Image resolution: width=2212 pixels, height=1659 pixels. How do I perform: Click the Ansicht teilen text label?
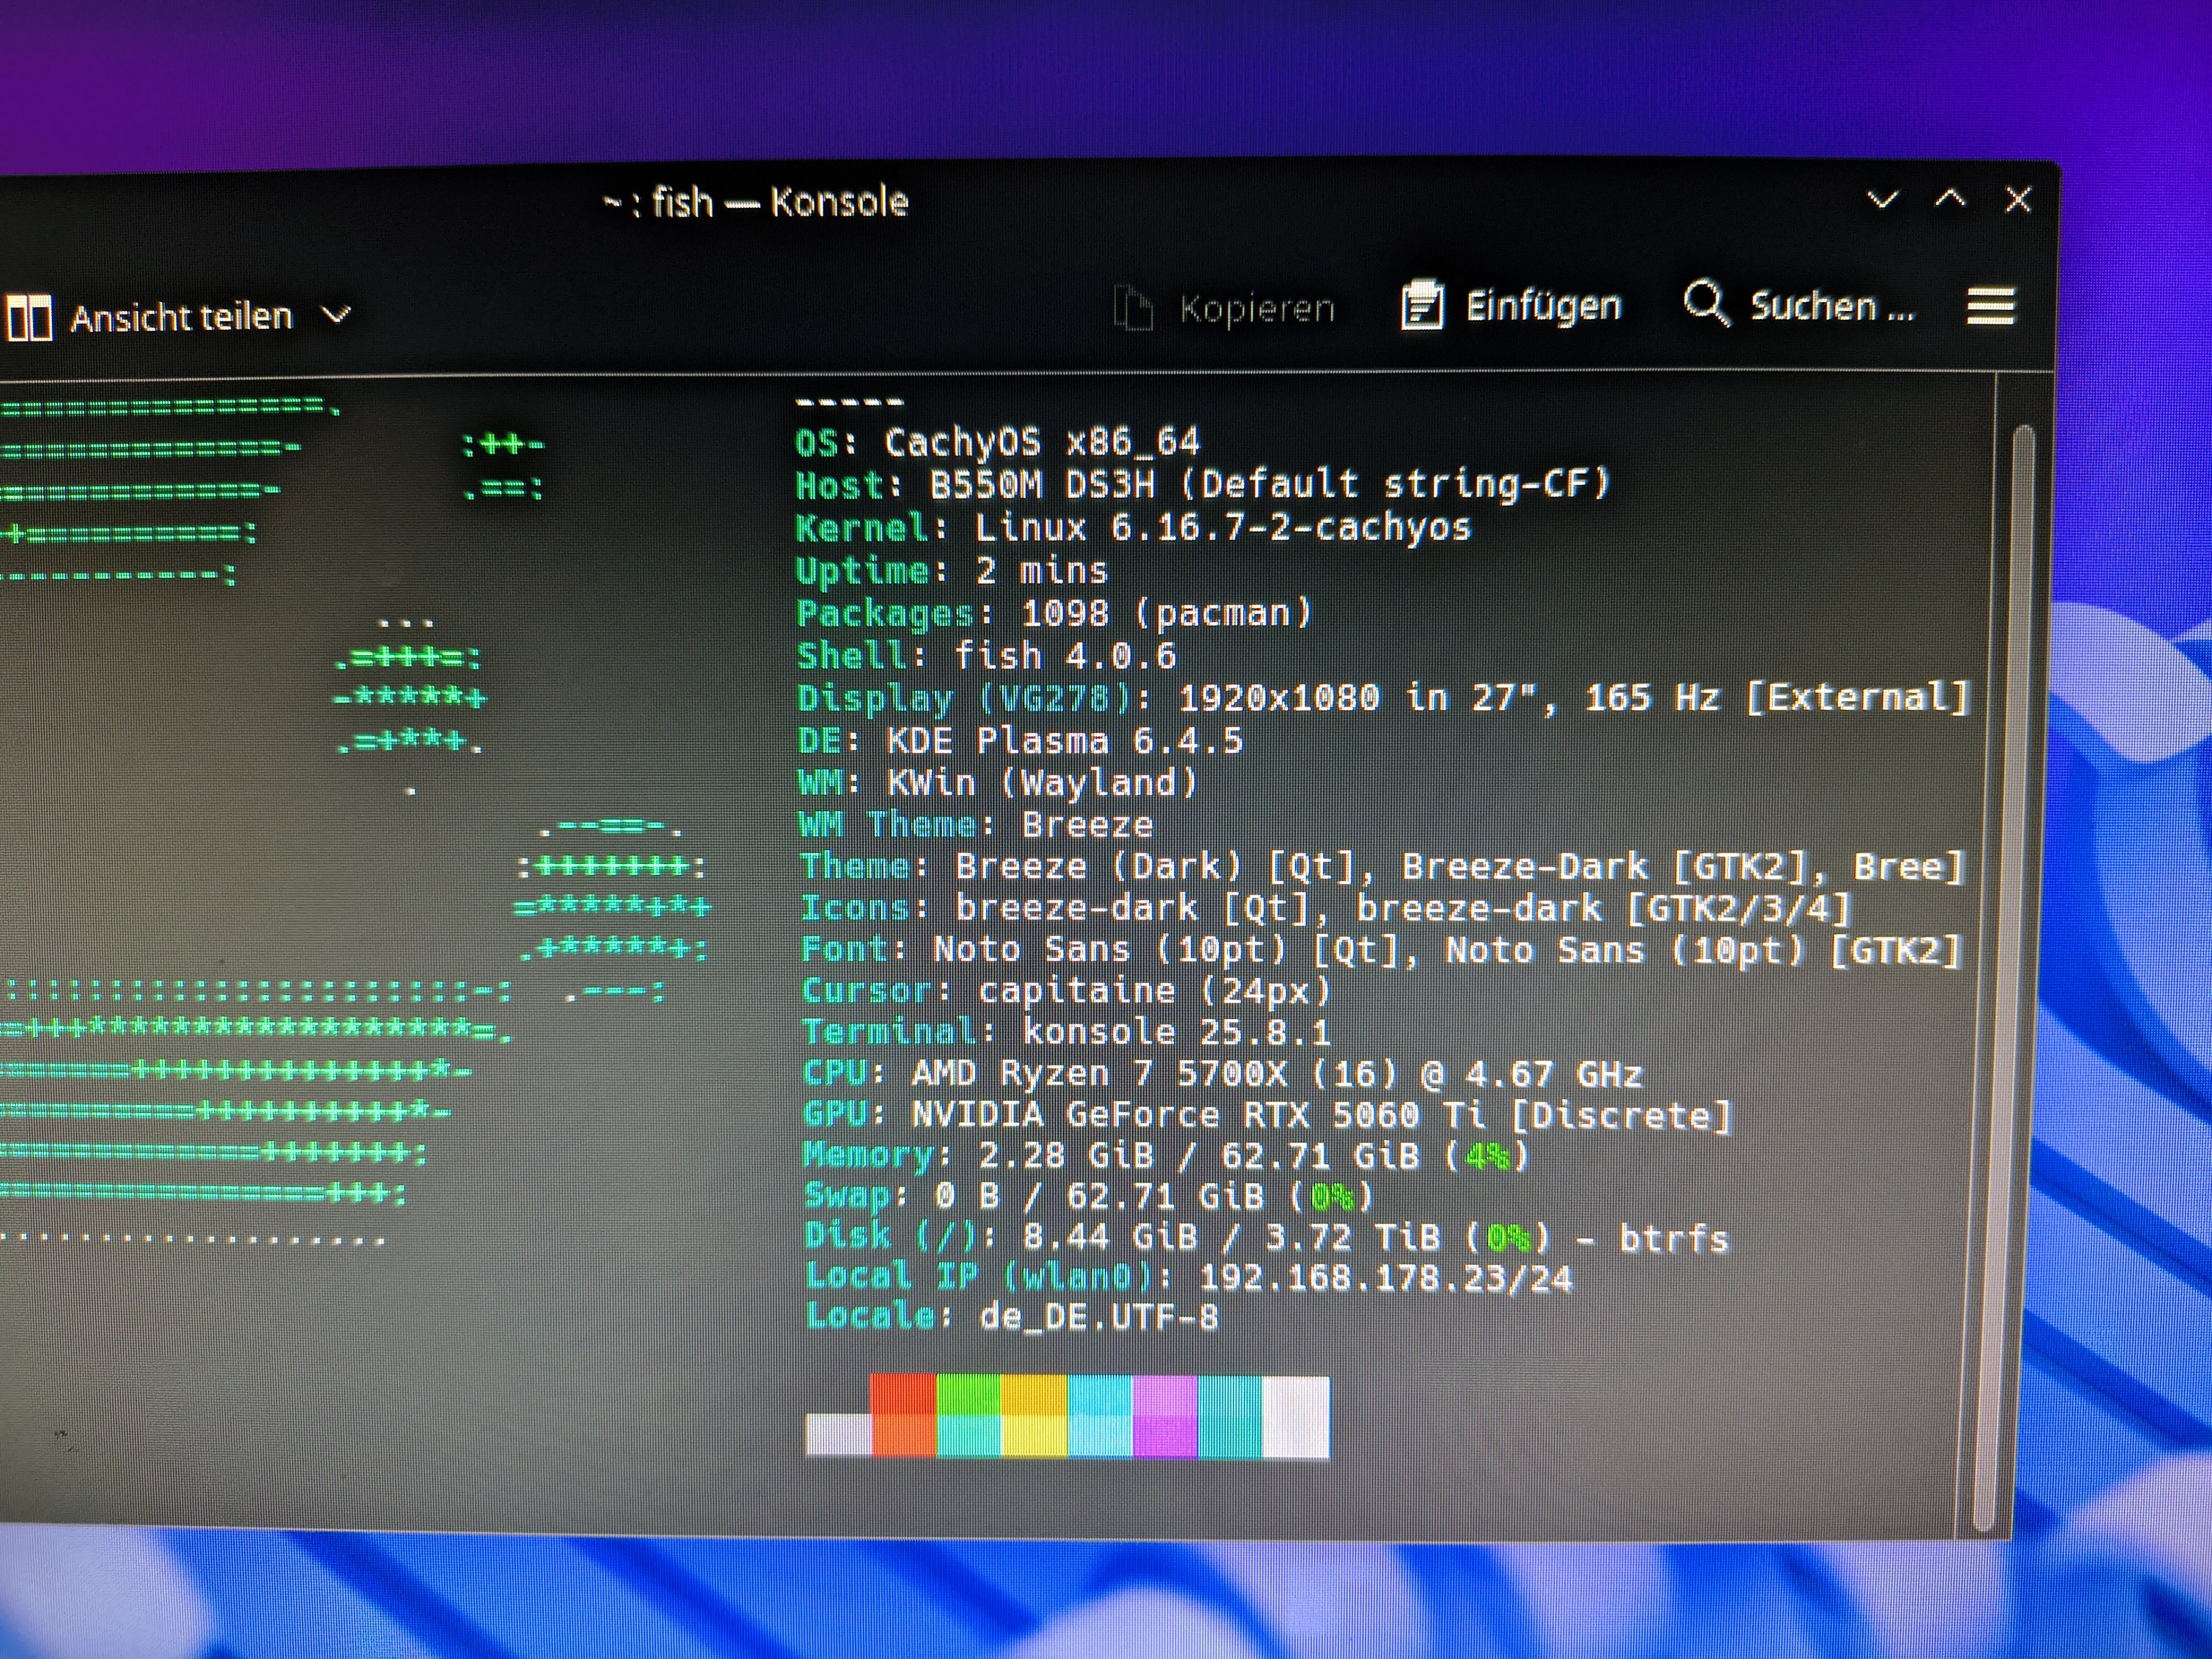(x=181, y=318)
